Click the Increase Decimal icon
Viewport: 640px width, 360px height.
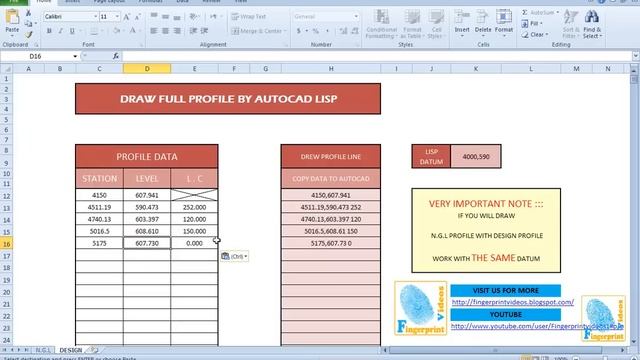pyautogui.click(x=343, y=31)
